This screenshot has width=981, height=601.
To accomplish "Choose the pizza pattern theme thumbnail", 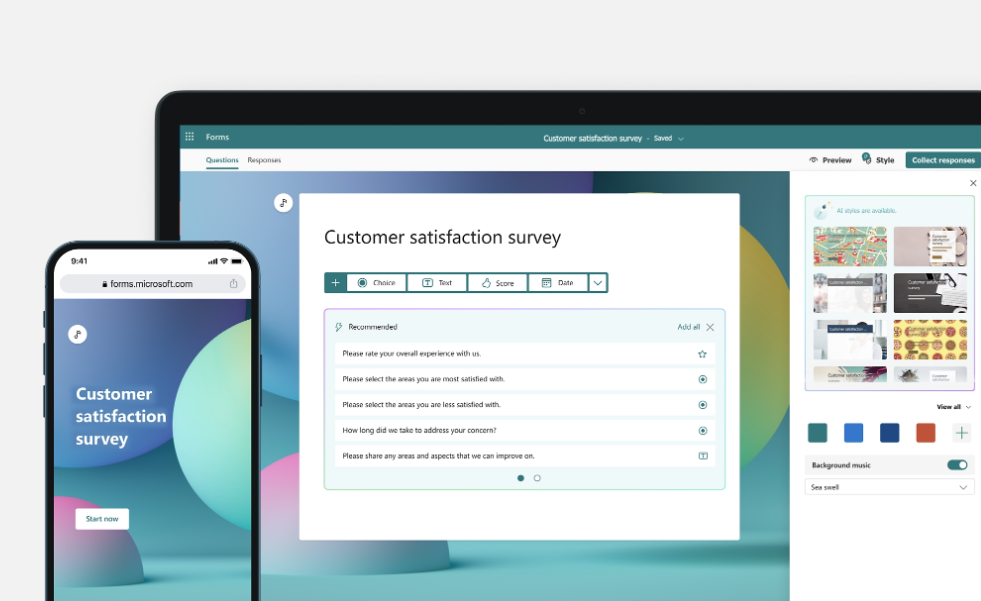I will [930, 340].
